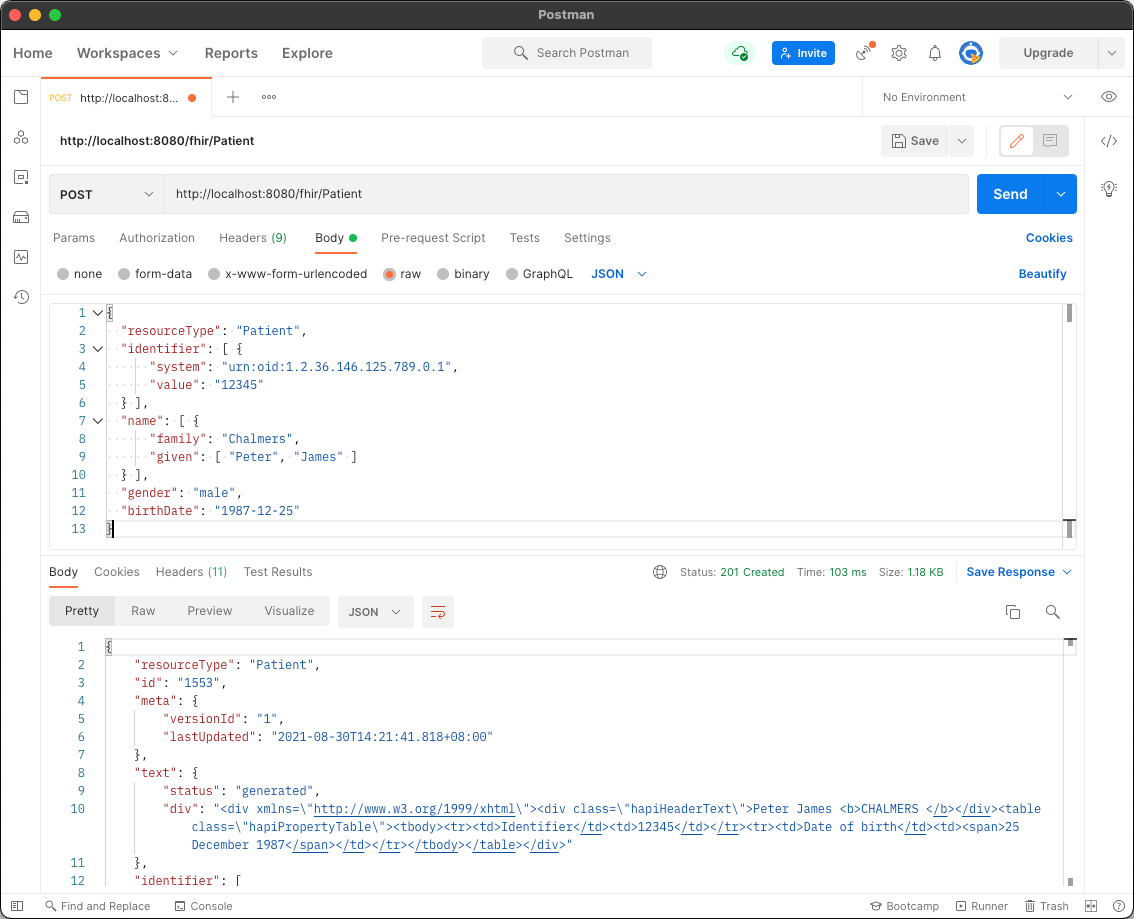Open the Console from status bar
This screenshot has width=1134, height=919.
(204, 906)
